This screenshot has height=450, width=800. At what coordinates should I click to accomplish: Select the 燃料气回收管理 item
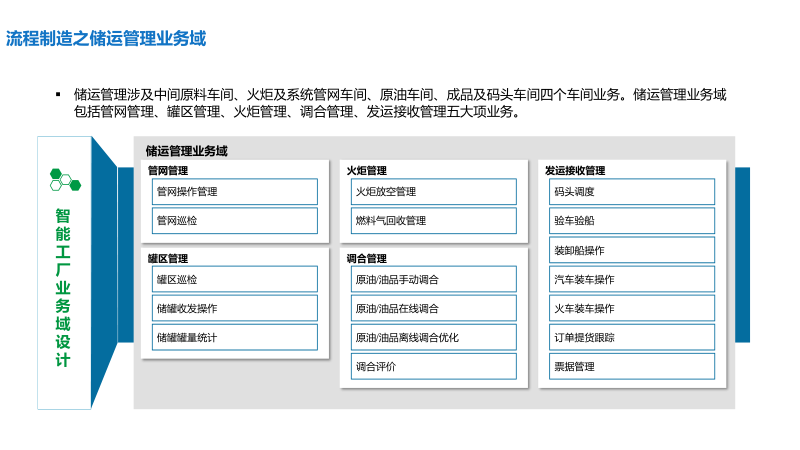[x=434, y=220]
